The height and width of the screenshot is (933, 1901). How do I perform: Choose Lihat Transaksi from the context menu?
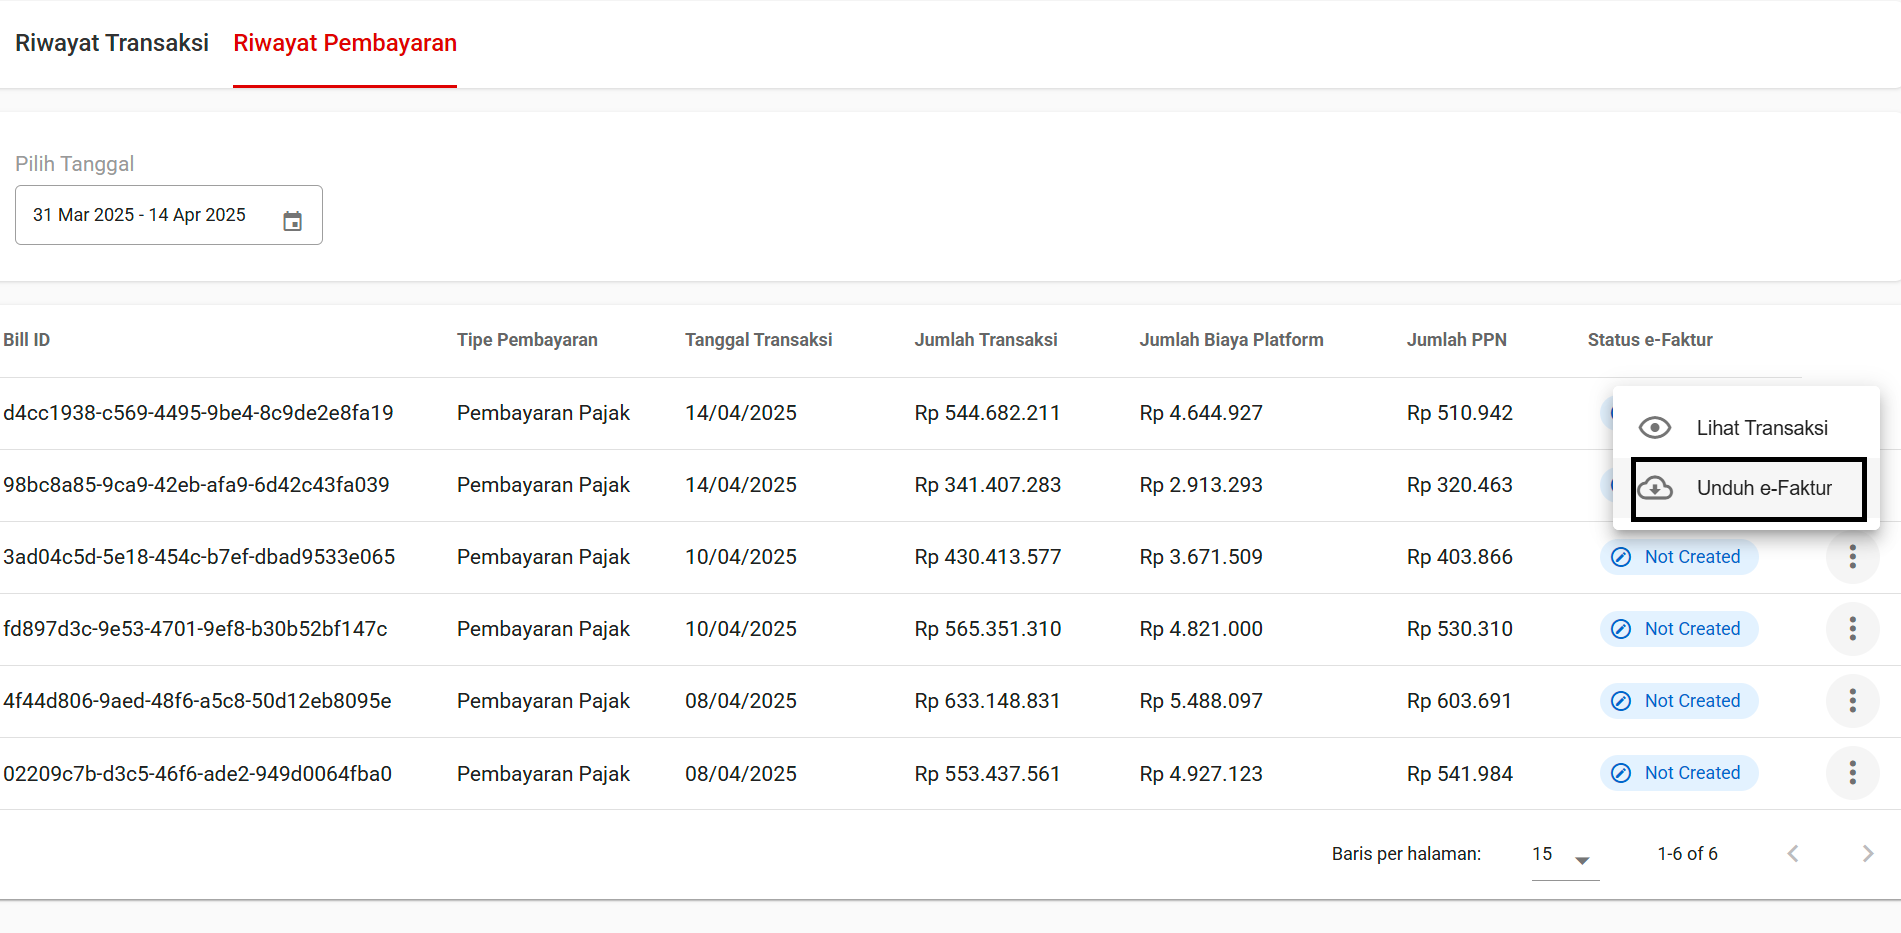[x=1761, y=428]
